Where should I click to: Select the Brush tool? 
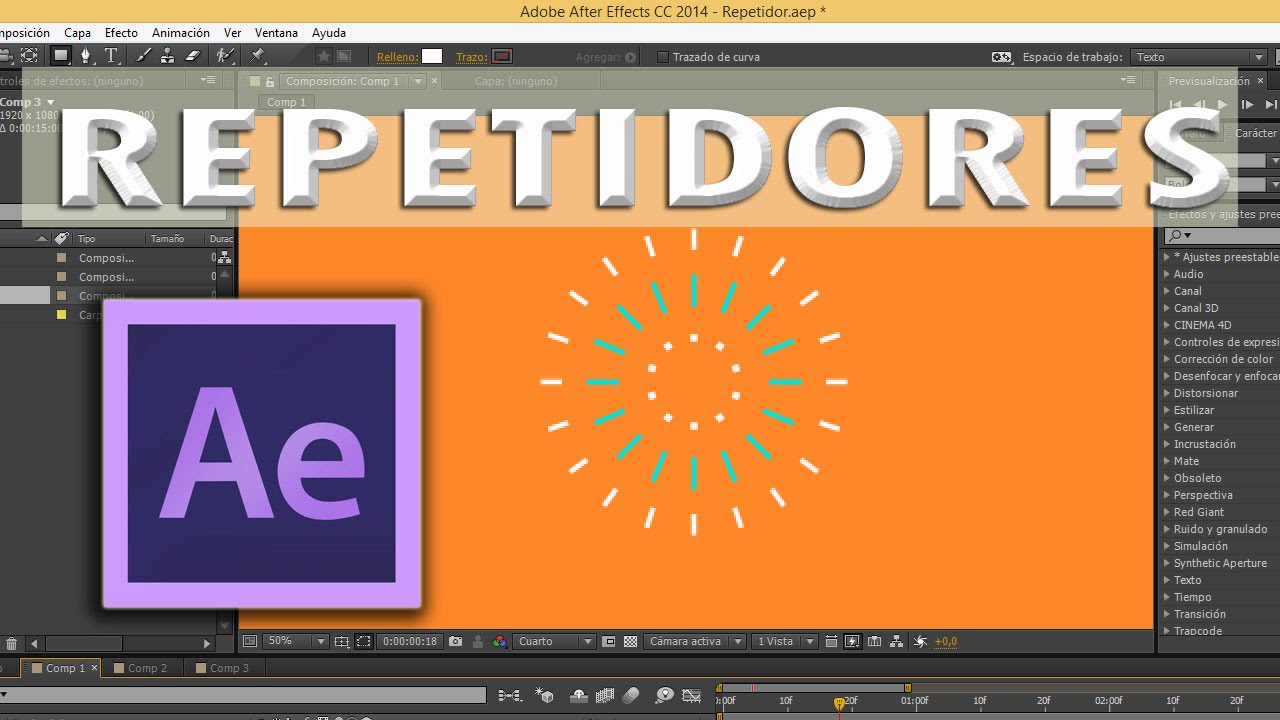[x=144, y=56]
